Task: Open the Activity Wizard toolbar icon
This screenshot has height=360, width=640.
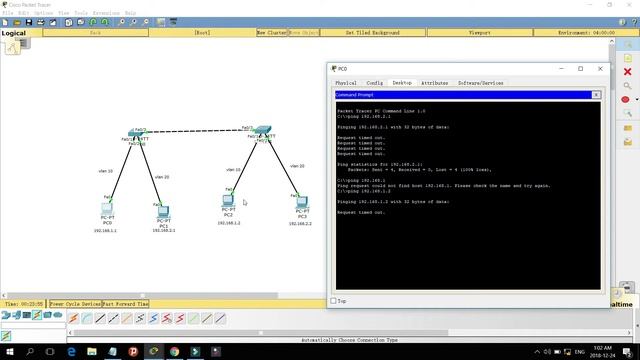Action: coord(53,22)
